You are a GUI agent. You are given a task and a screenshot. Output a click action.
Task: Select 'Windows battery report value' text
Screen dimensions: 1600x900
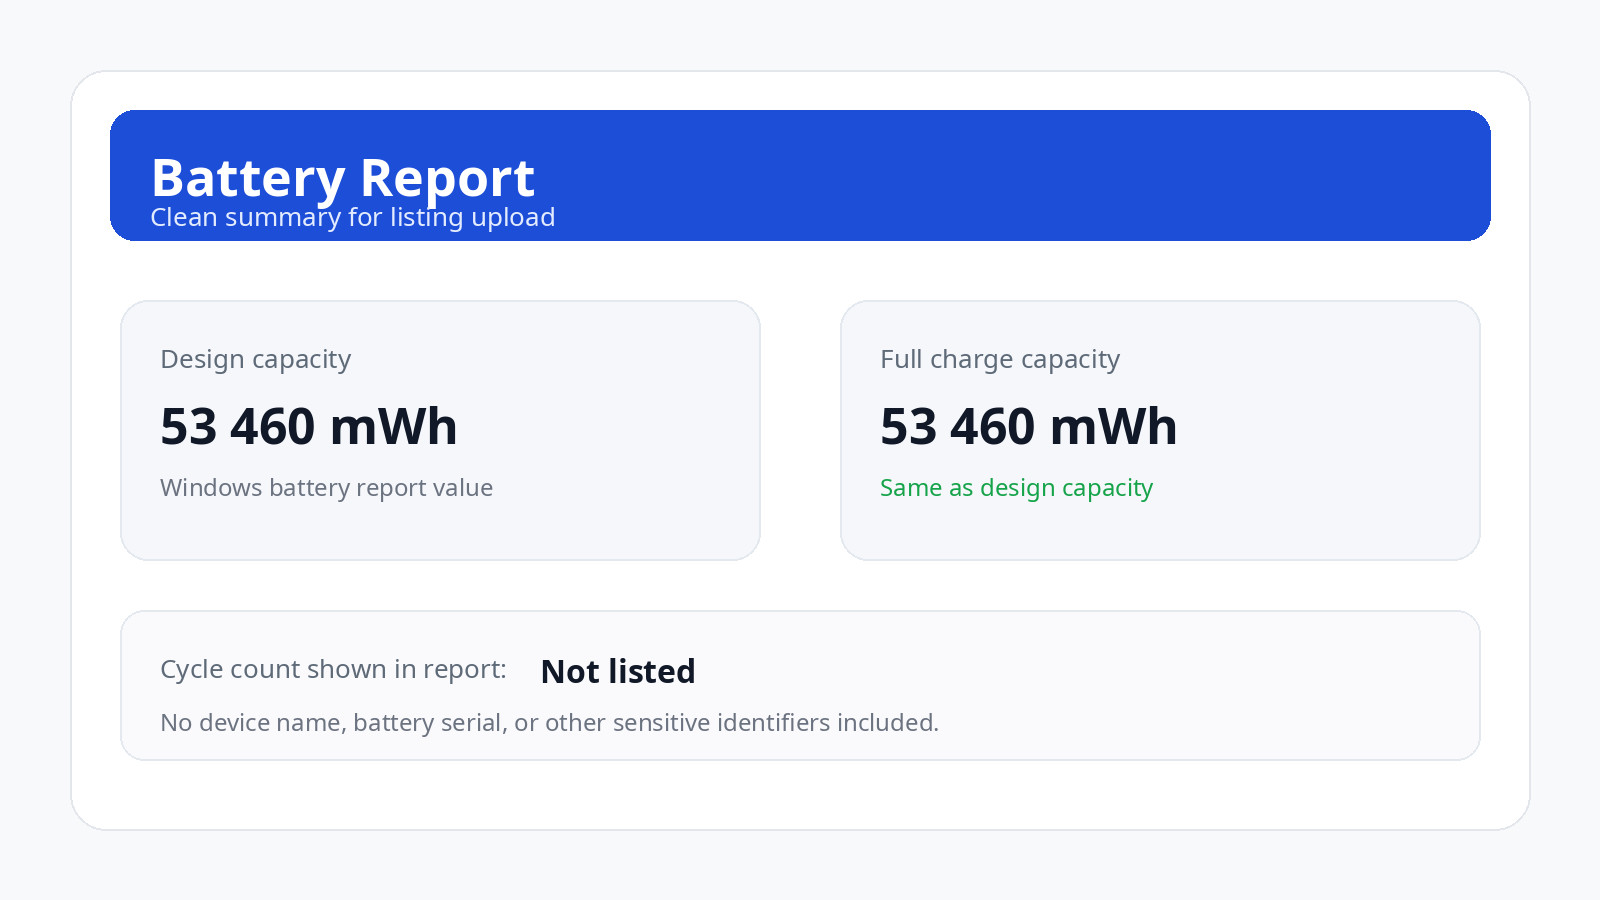327,488
